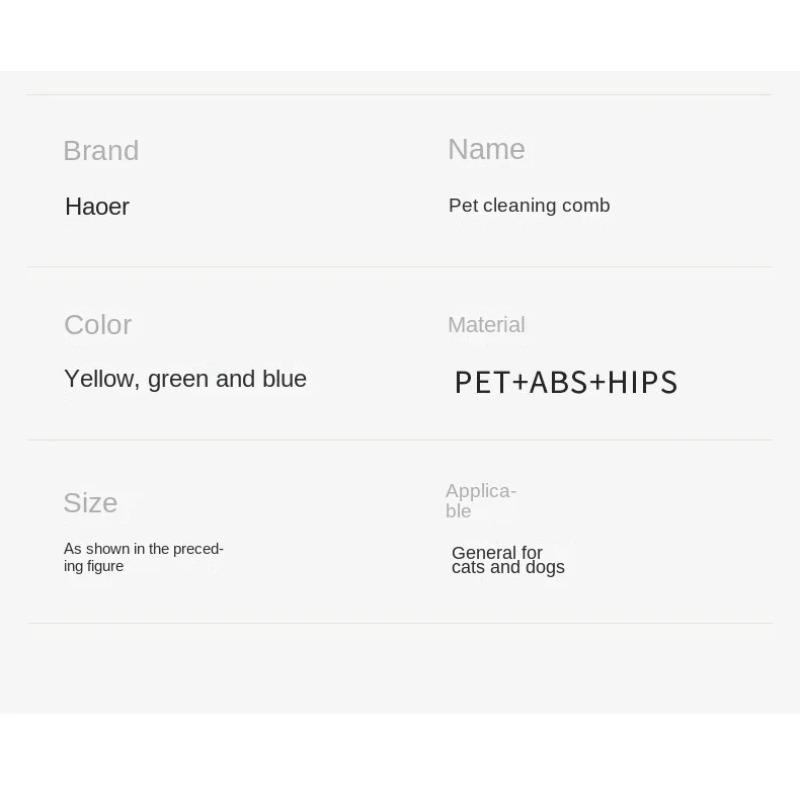Click the Material heading

point(486,325)
